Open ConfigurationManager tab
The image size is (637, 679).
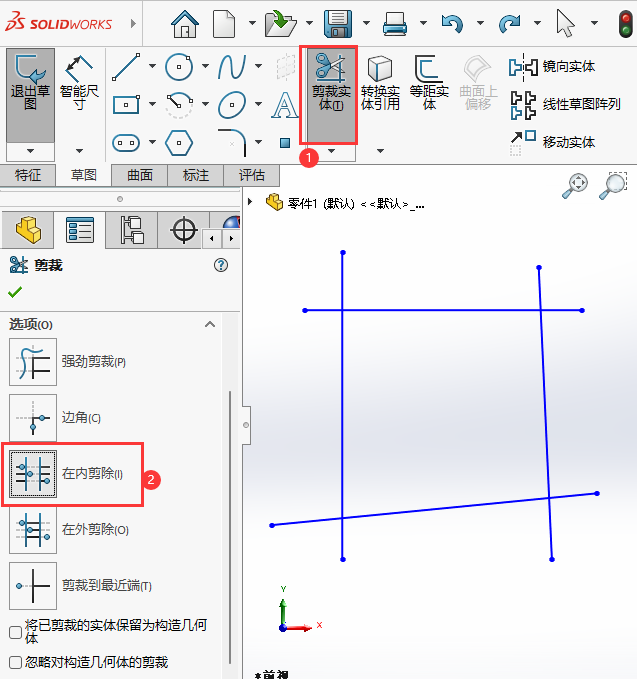coord(132,230)
